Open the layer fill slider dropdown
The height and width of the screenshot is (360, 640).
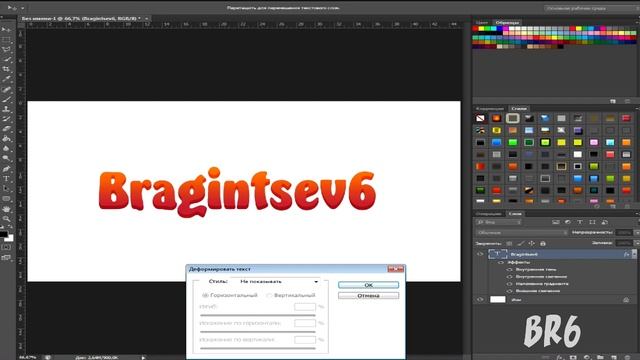pyautogui.click(x=636, y=243)
